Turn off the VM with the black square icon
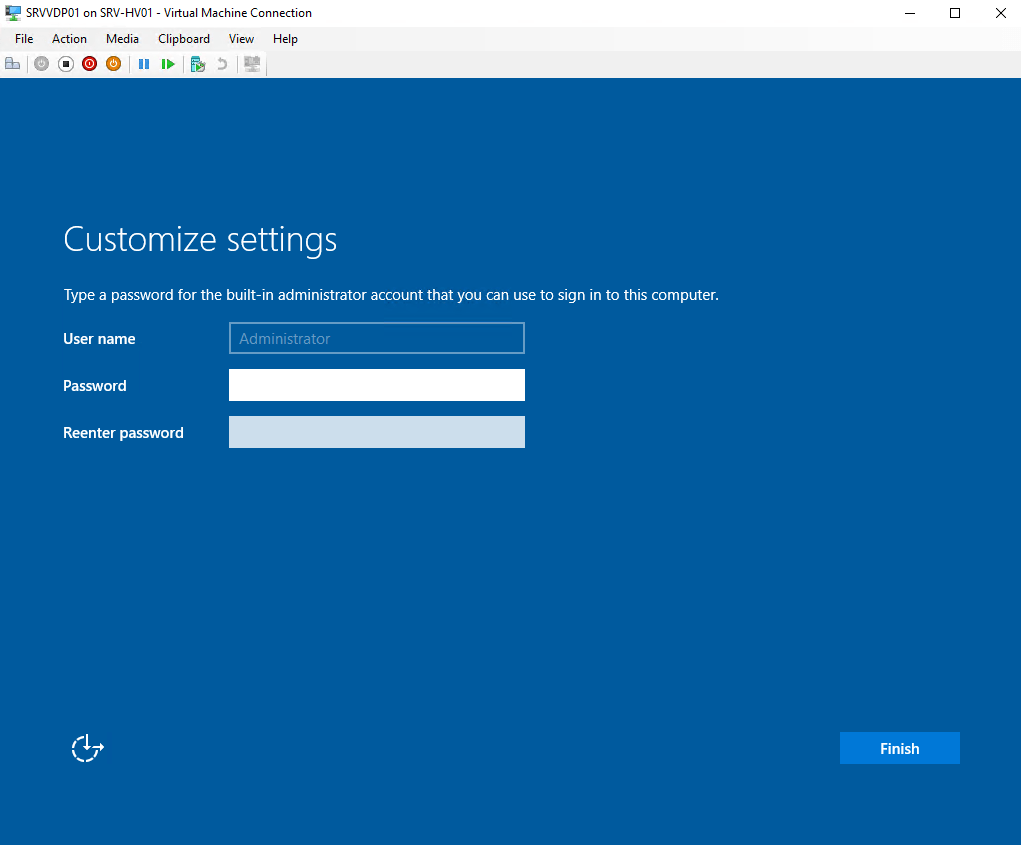This screenshot has height=845, width=1021. (66, 64)
